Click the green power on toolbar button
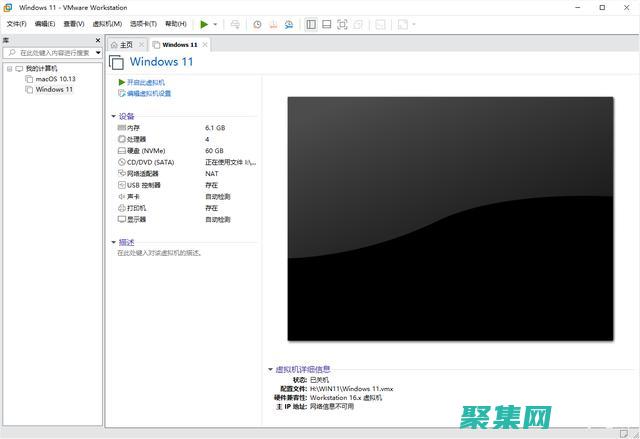The image size is (640, 439). click(x=204, y=24)
